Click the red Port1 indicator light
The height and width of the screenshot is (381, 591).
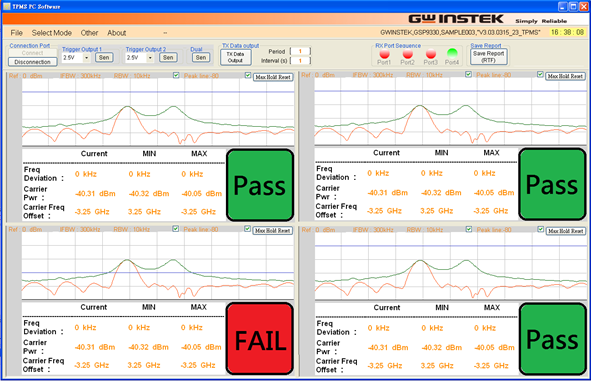tap(384, 54)
